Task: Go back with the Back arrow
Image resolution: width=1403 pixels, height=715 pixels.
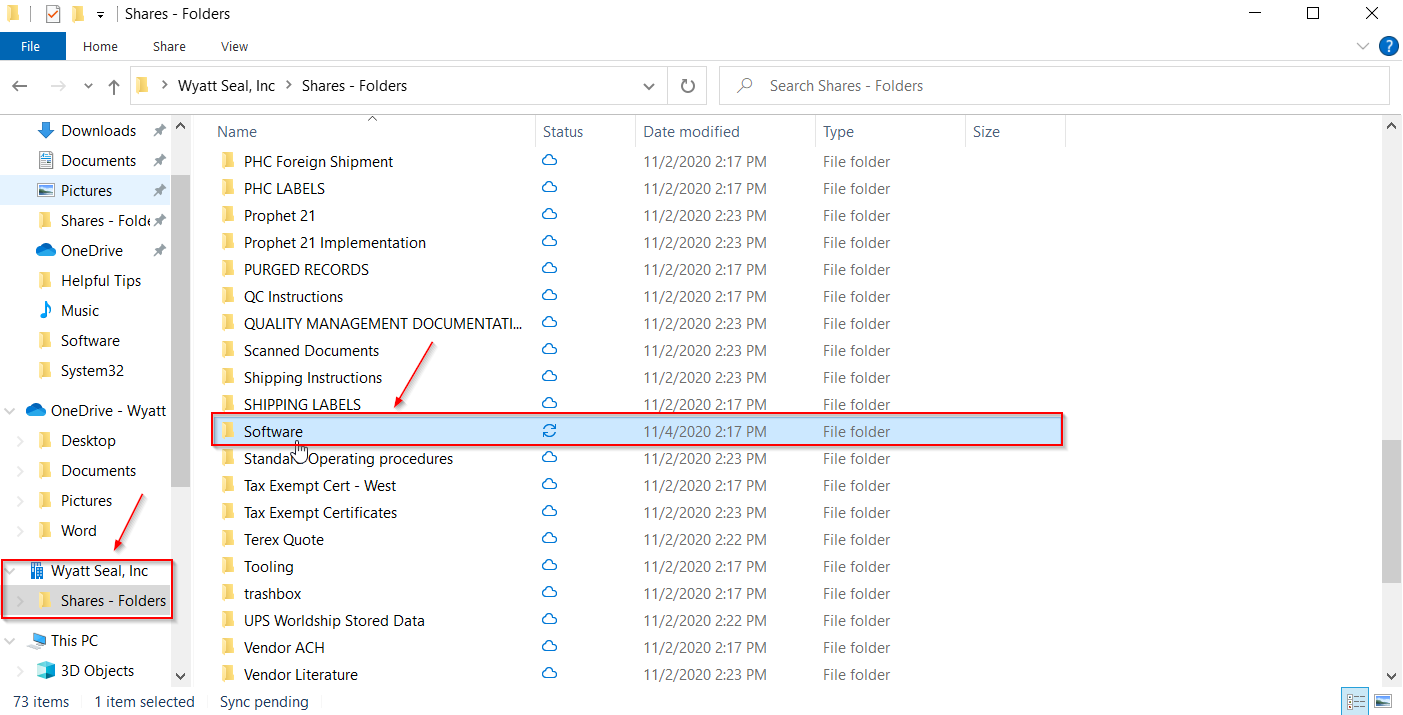Action: (x=20, y=86)
